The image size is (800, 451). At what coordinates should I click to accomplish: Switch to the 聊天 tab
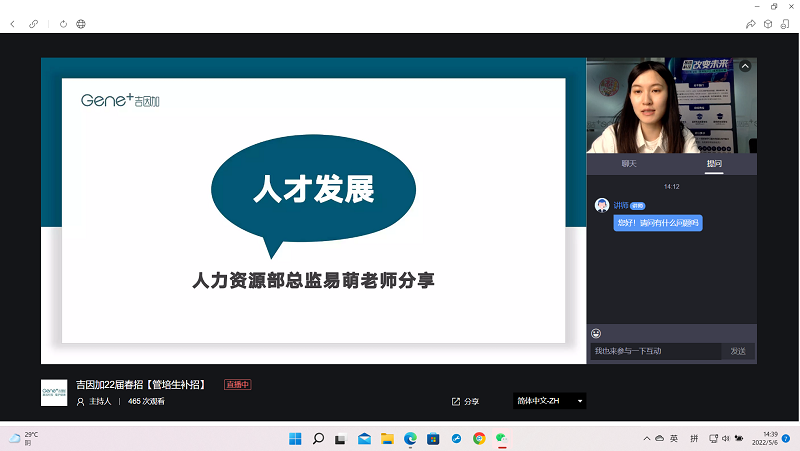tap(628, 163)
